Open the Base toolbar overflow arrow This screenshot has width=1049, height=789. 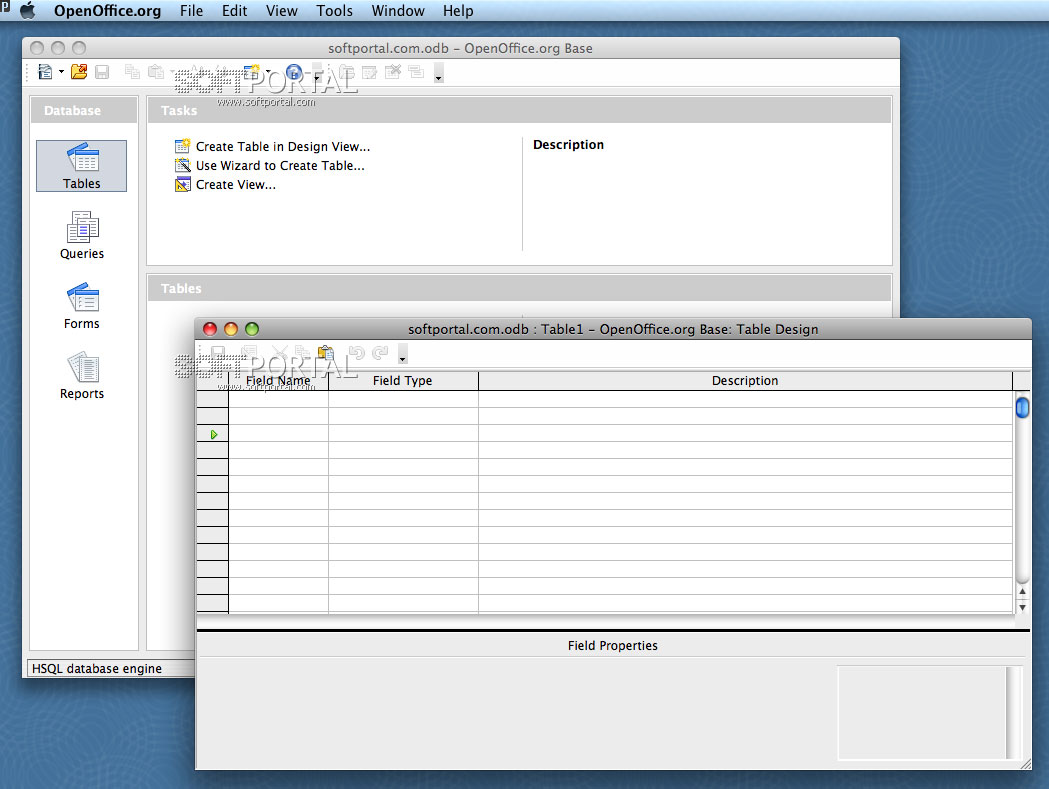(x=438, y=74)
